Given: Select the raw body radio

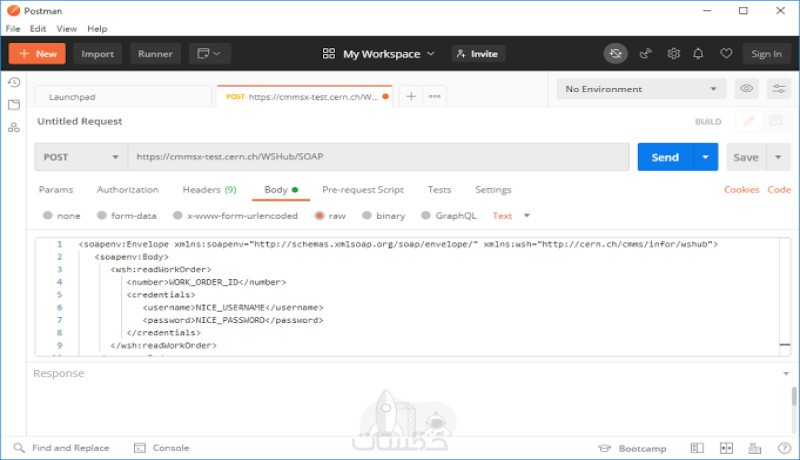Looking at the screenshot, I should [319, 215].
